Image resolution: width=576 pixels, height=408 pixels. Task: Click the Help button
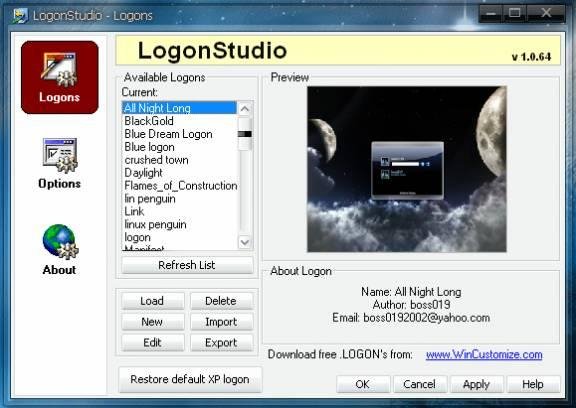(x=533, y=384)
